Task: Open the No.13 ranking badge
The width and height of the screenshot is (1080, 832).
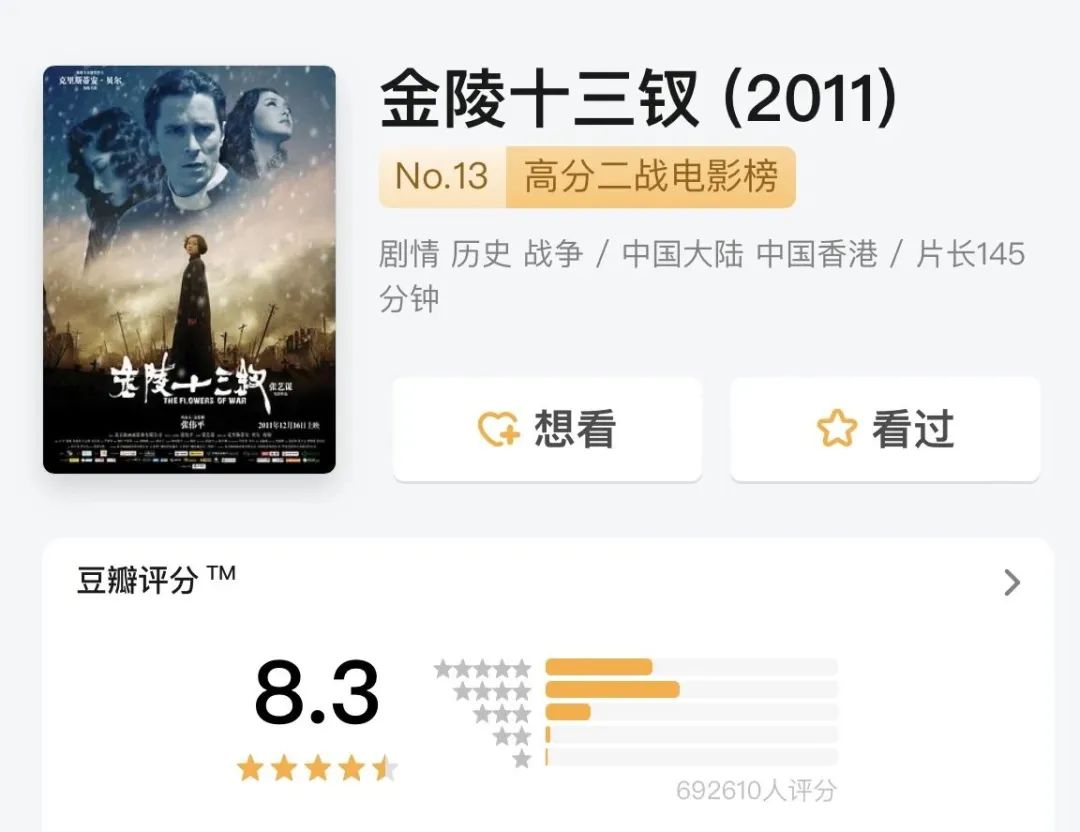Action: pyautogui.click(x=442, y=176)
